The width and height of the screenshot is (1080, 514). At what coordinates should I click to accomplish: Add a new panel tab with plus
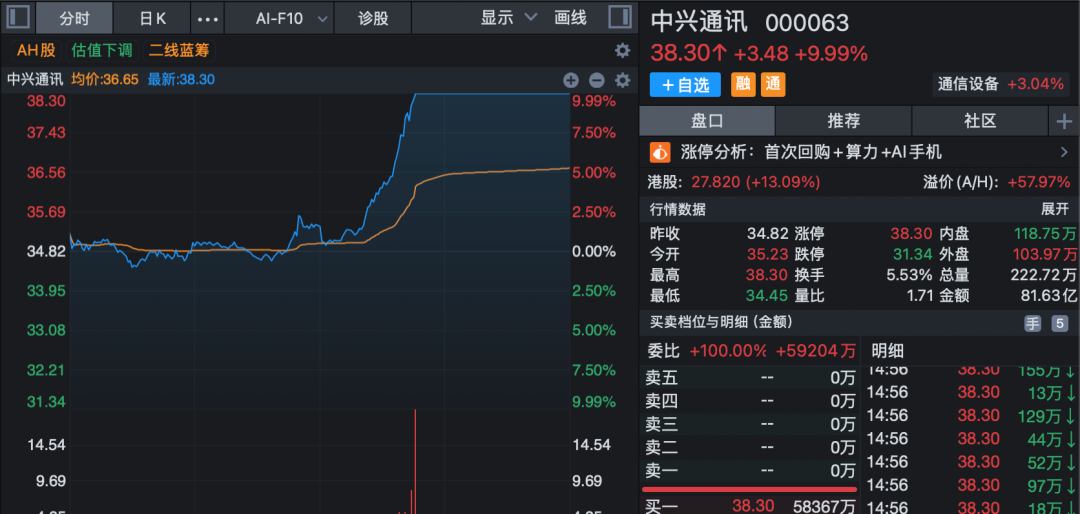point(1064,122)
